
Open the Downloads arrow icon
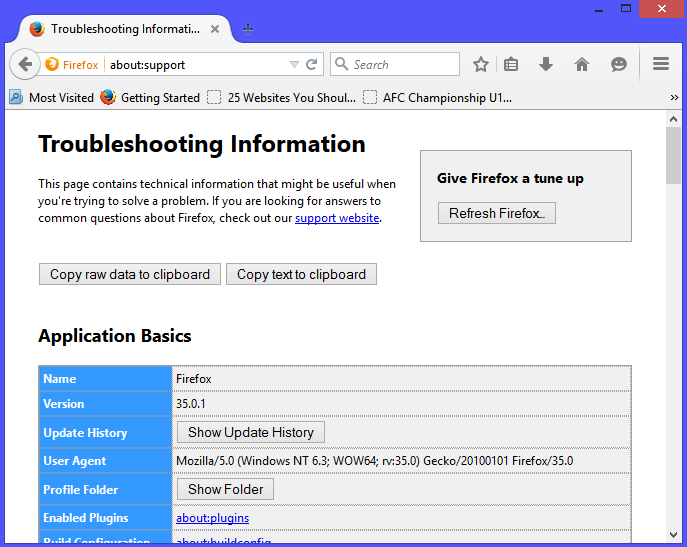546,65
